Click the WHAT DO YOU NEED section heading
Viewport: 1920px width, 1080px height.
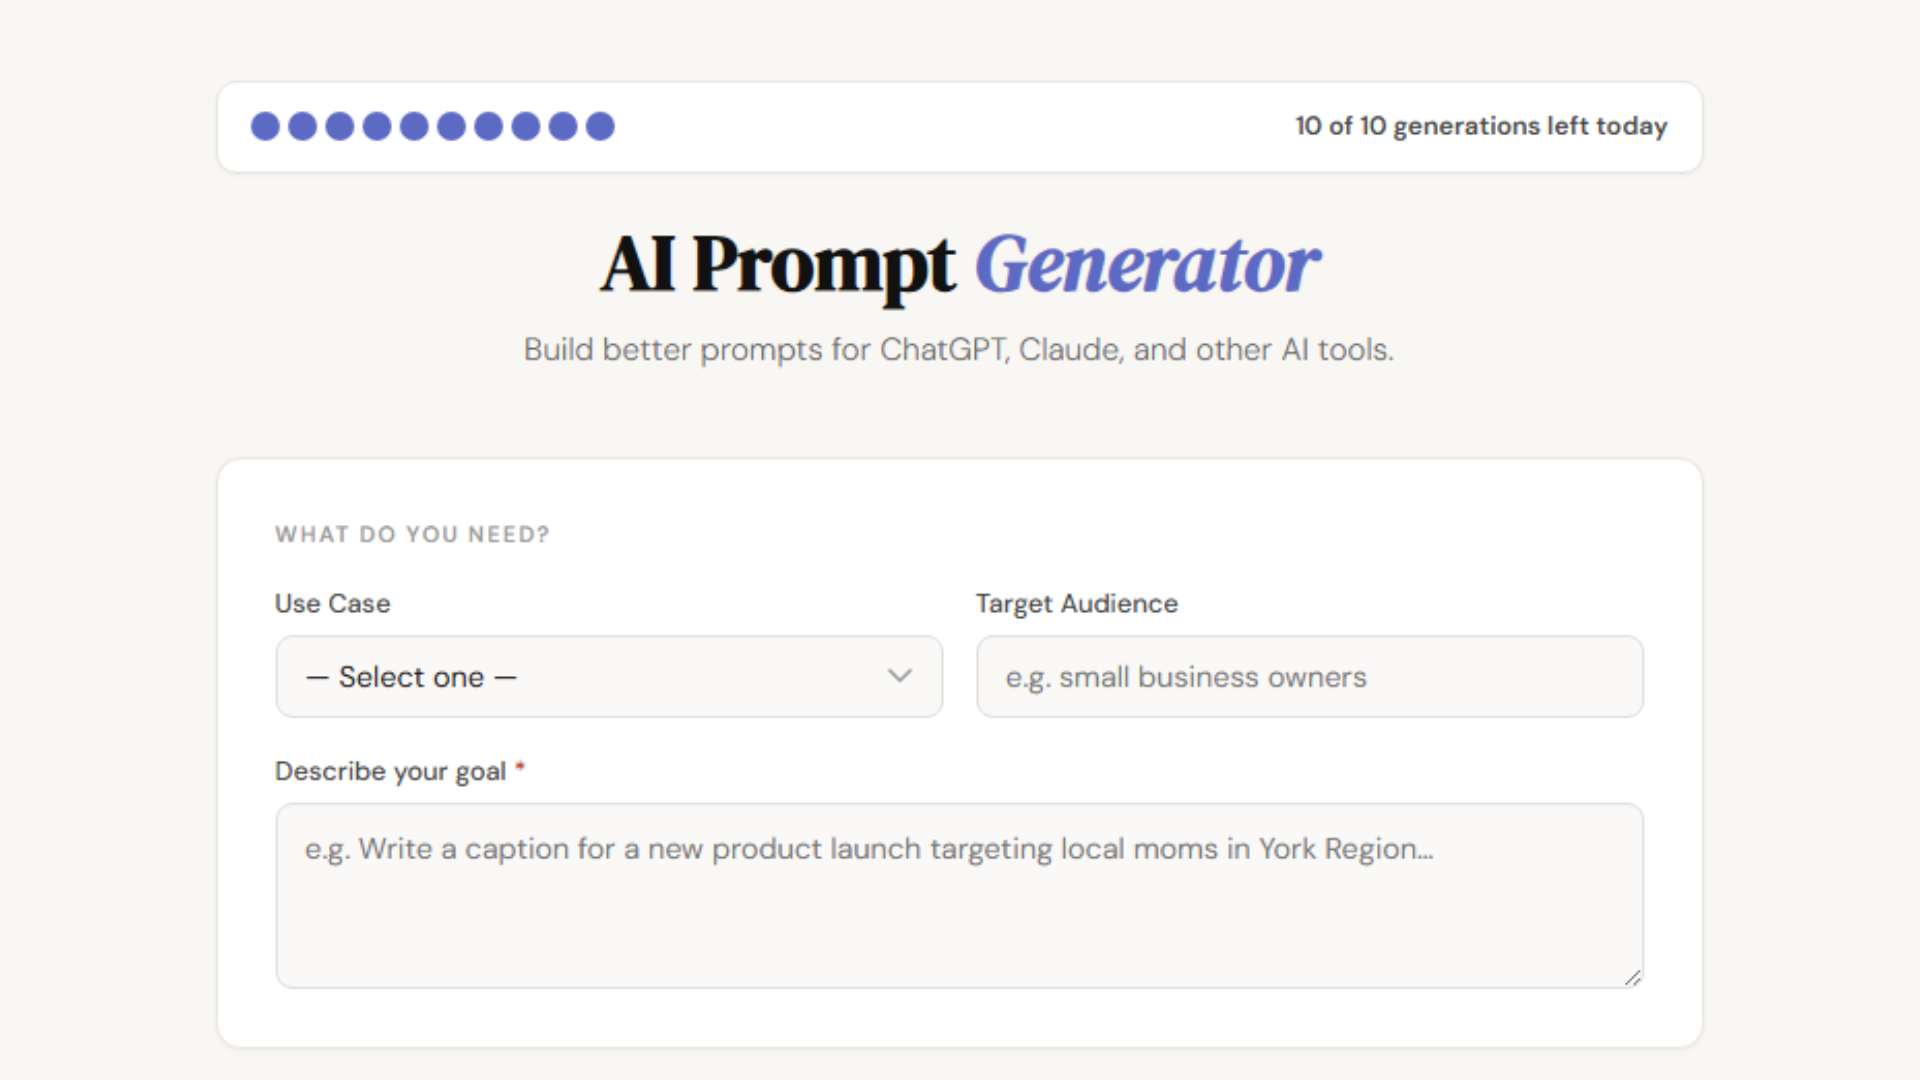pos(412,535)
